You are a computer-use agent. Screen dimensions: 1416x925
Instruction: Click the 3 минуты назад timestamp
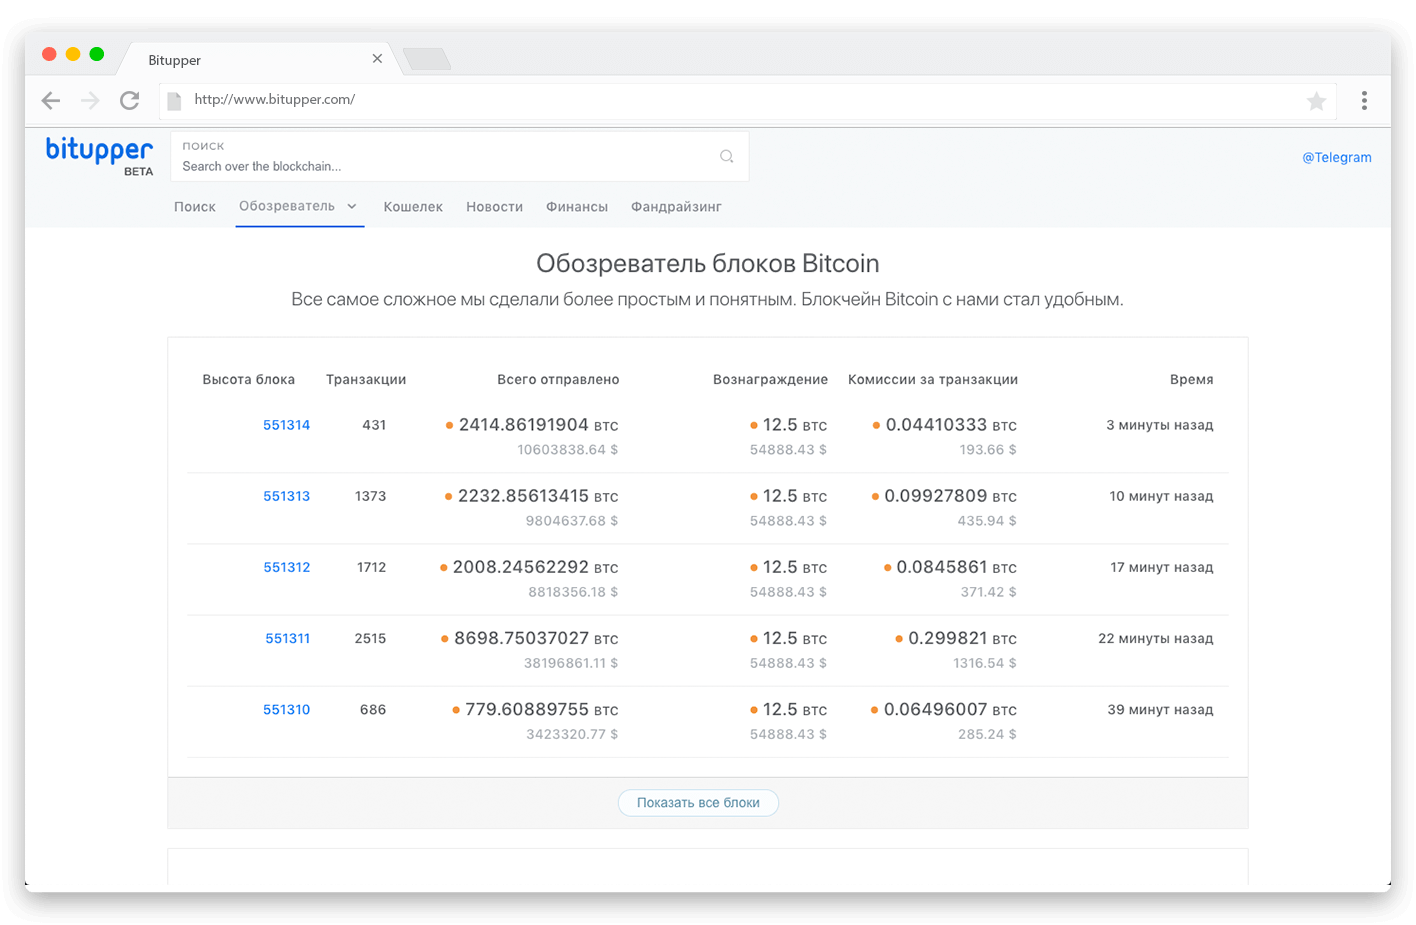tap(1160, 425)
